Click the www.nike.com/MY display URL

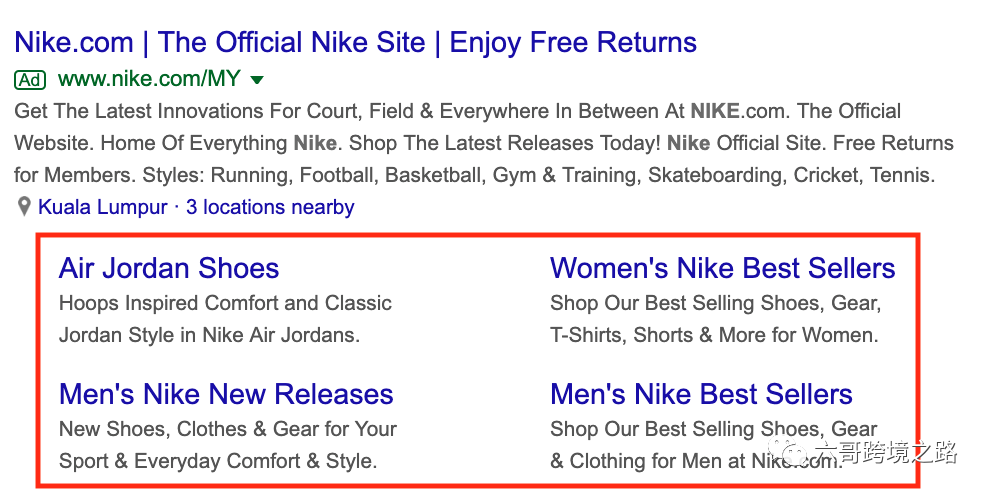coord(149,79)
